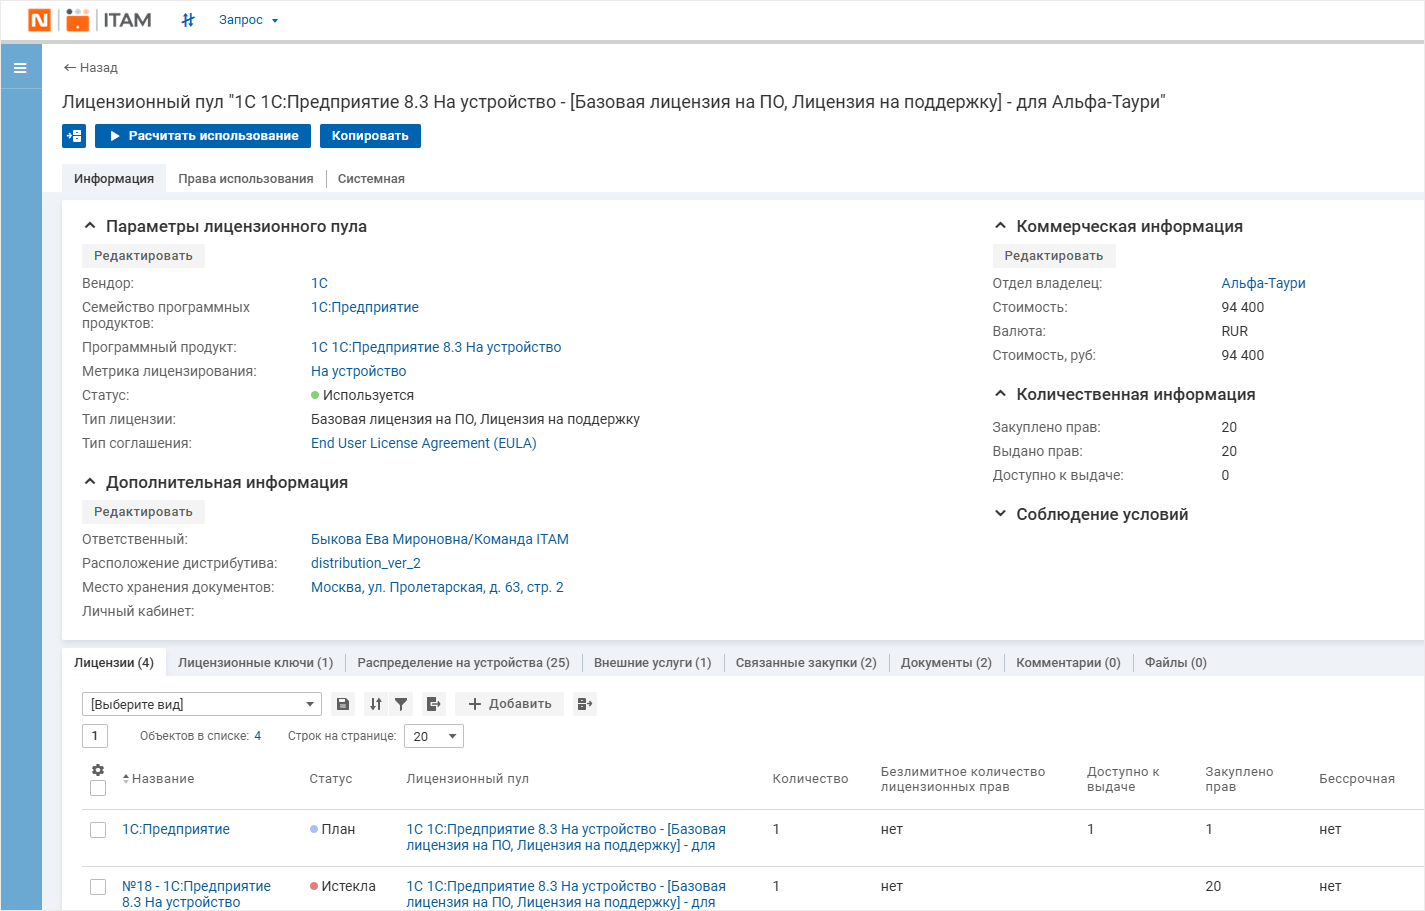The height and width of the screenshot is (911, 1425).
Task: Open the Внешние услуги (1) tab
Action: click(653, 663)
